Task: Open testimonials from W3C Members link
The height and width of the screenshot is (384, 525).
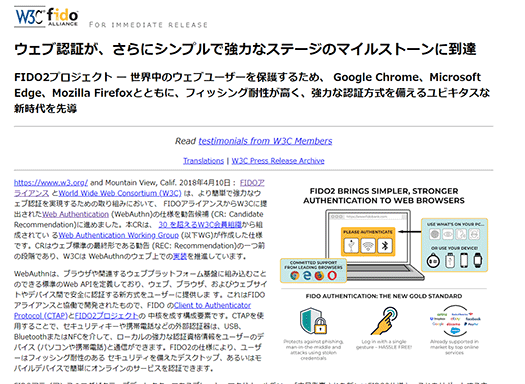Action: coord(265,141)
